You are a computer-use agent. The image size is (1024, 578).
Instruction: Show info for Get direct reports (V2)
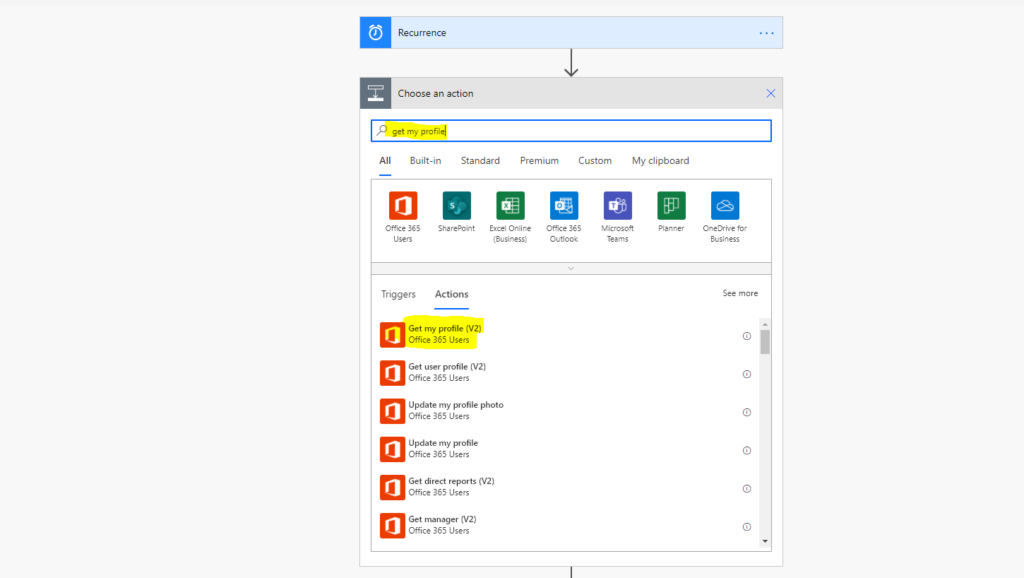click(x=746, y=489)
